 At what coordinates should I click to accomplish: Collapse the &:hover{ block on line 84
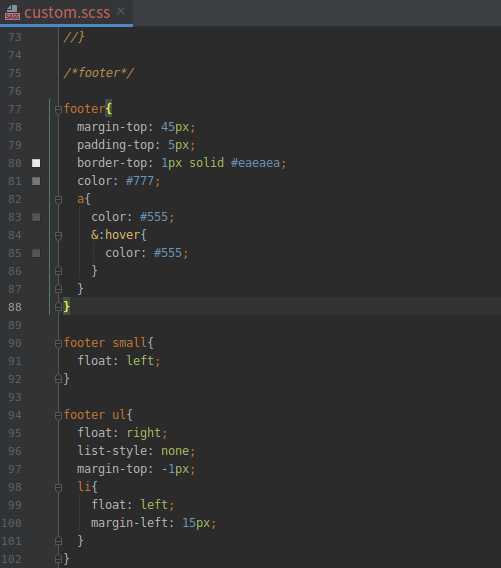(x=58, y=235)
